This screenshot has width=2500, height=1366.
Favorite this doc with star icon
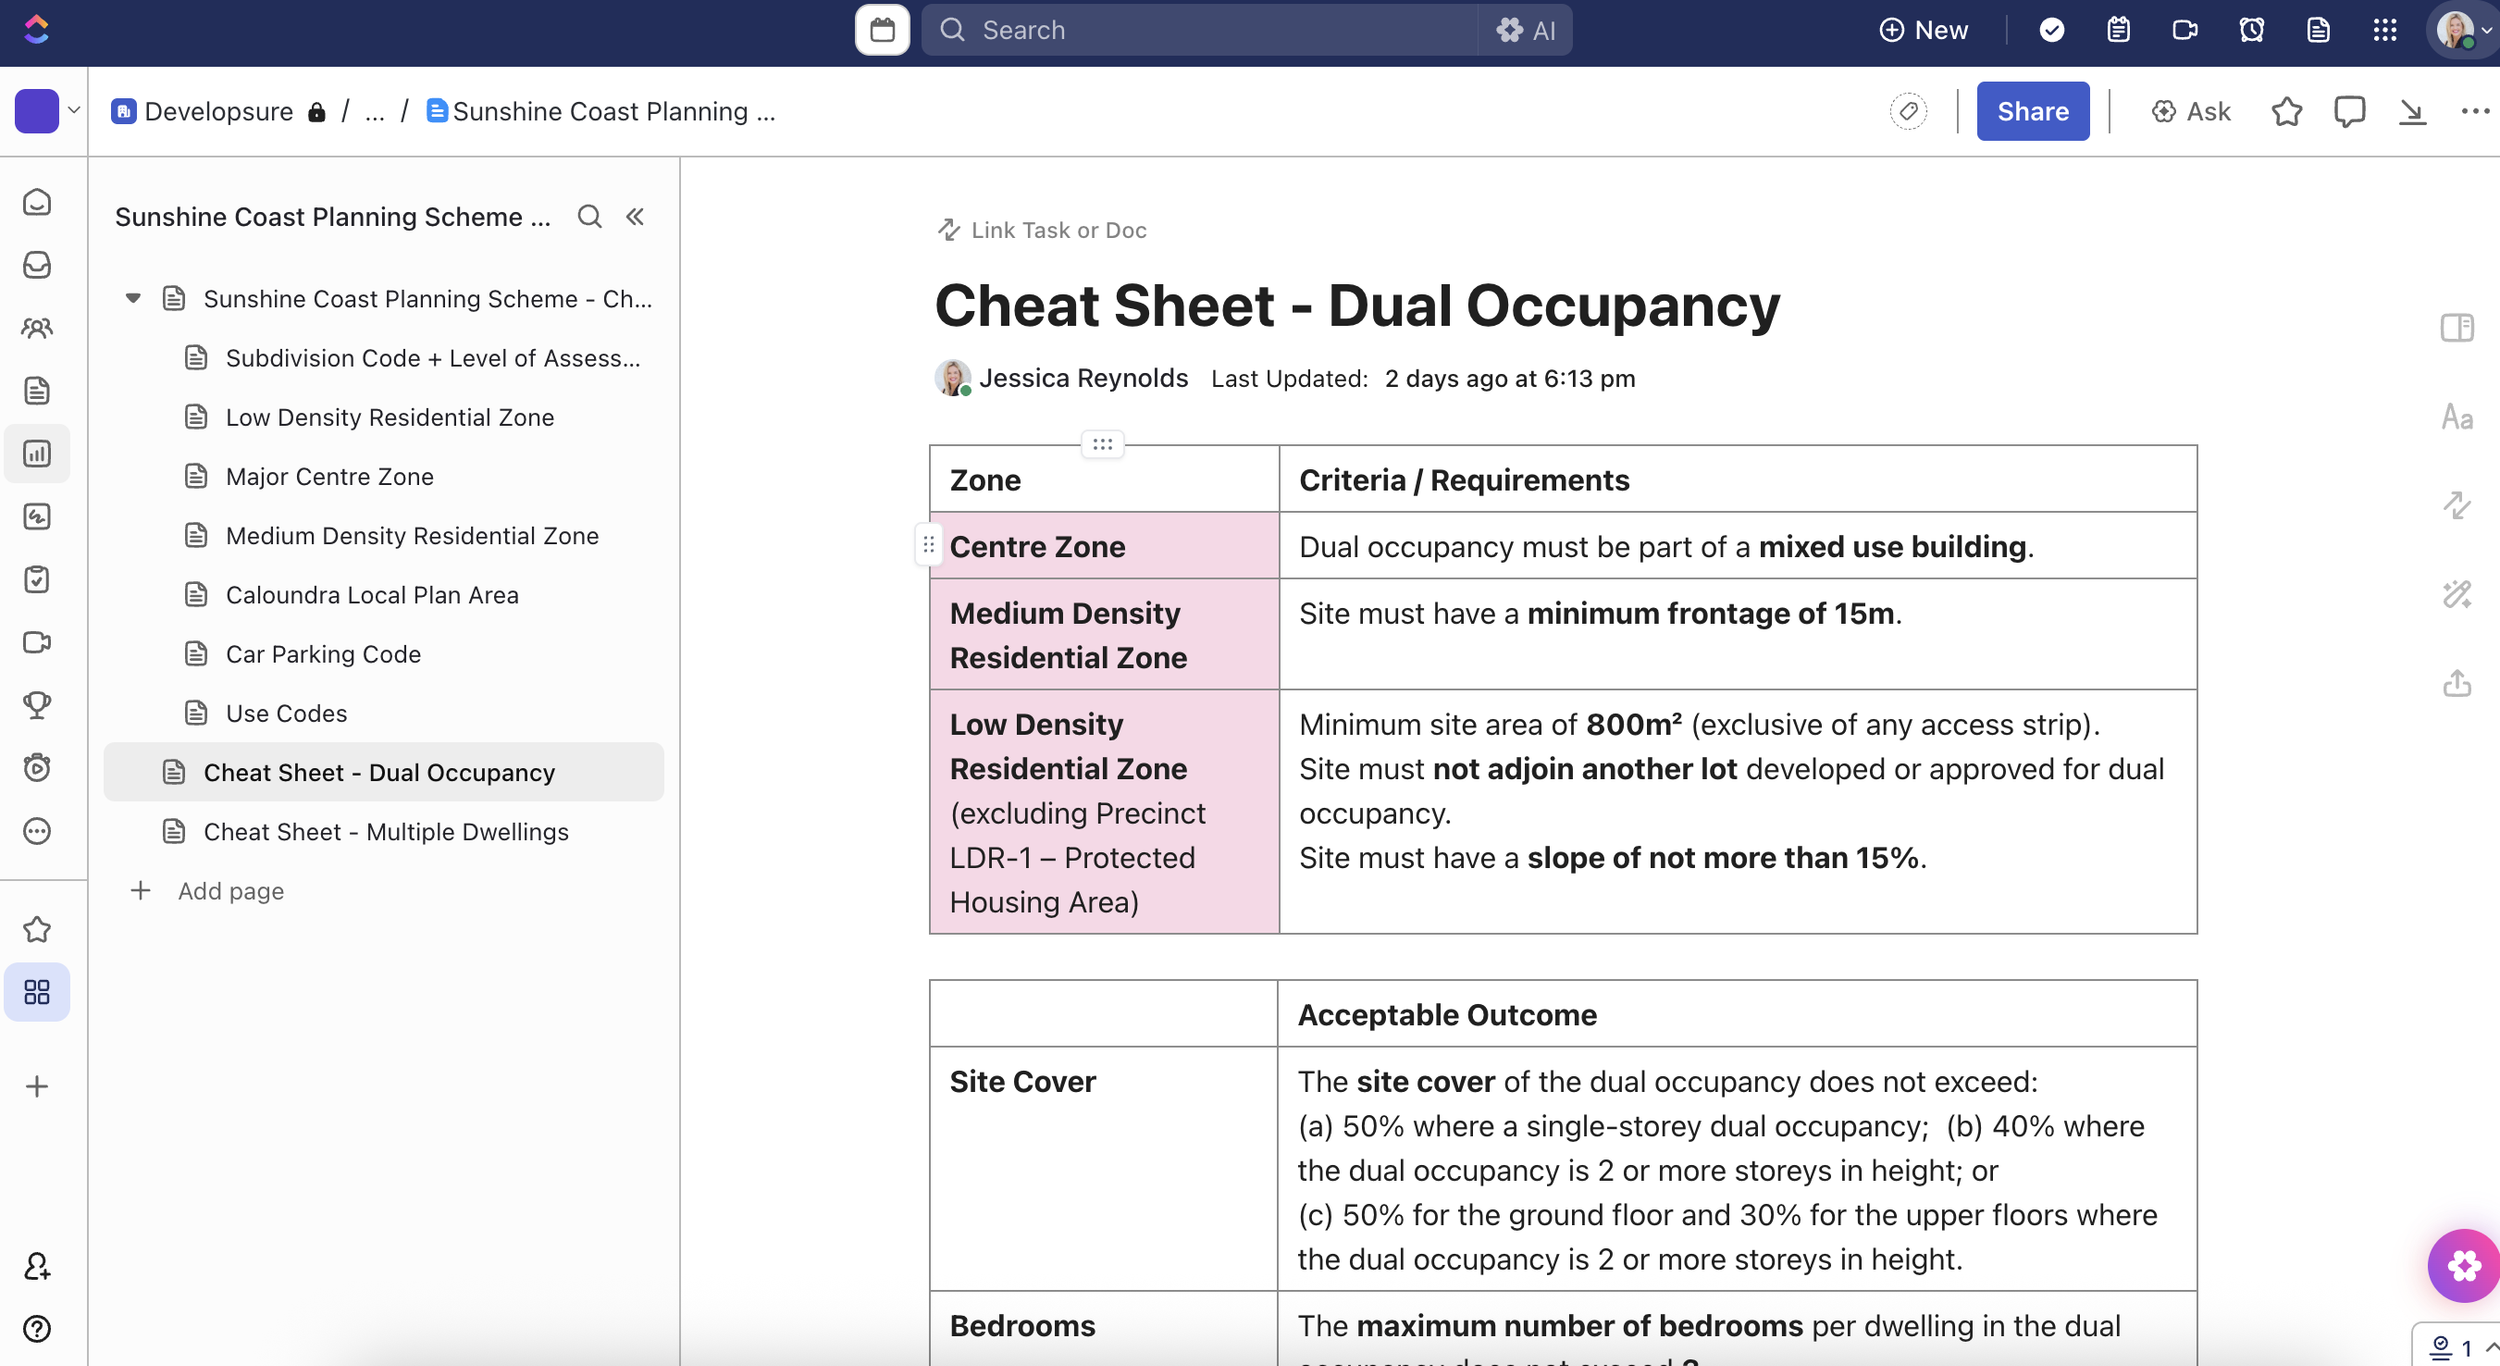coord(2286,111)
